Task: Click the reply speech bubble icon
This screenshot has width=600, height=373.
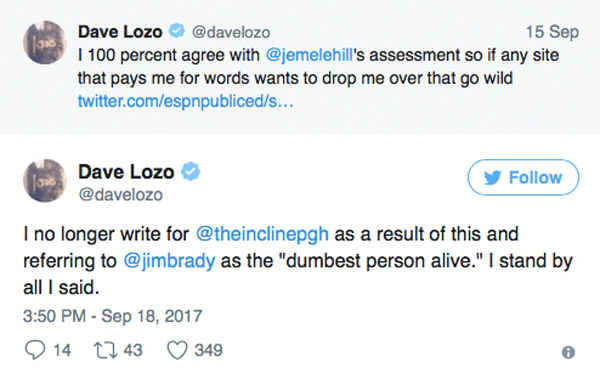Action: (35, 350)
